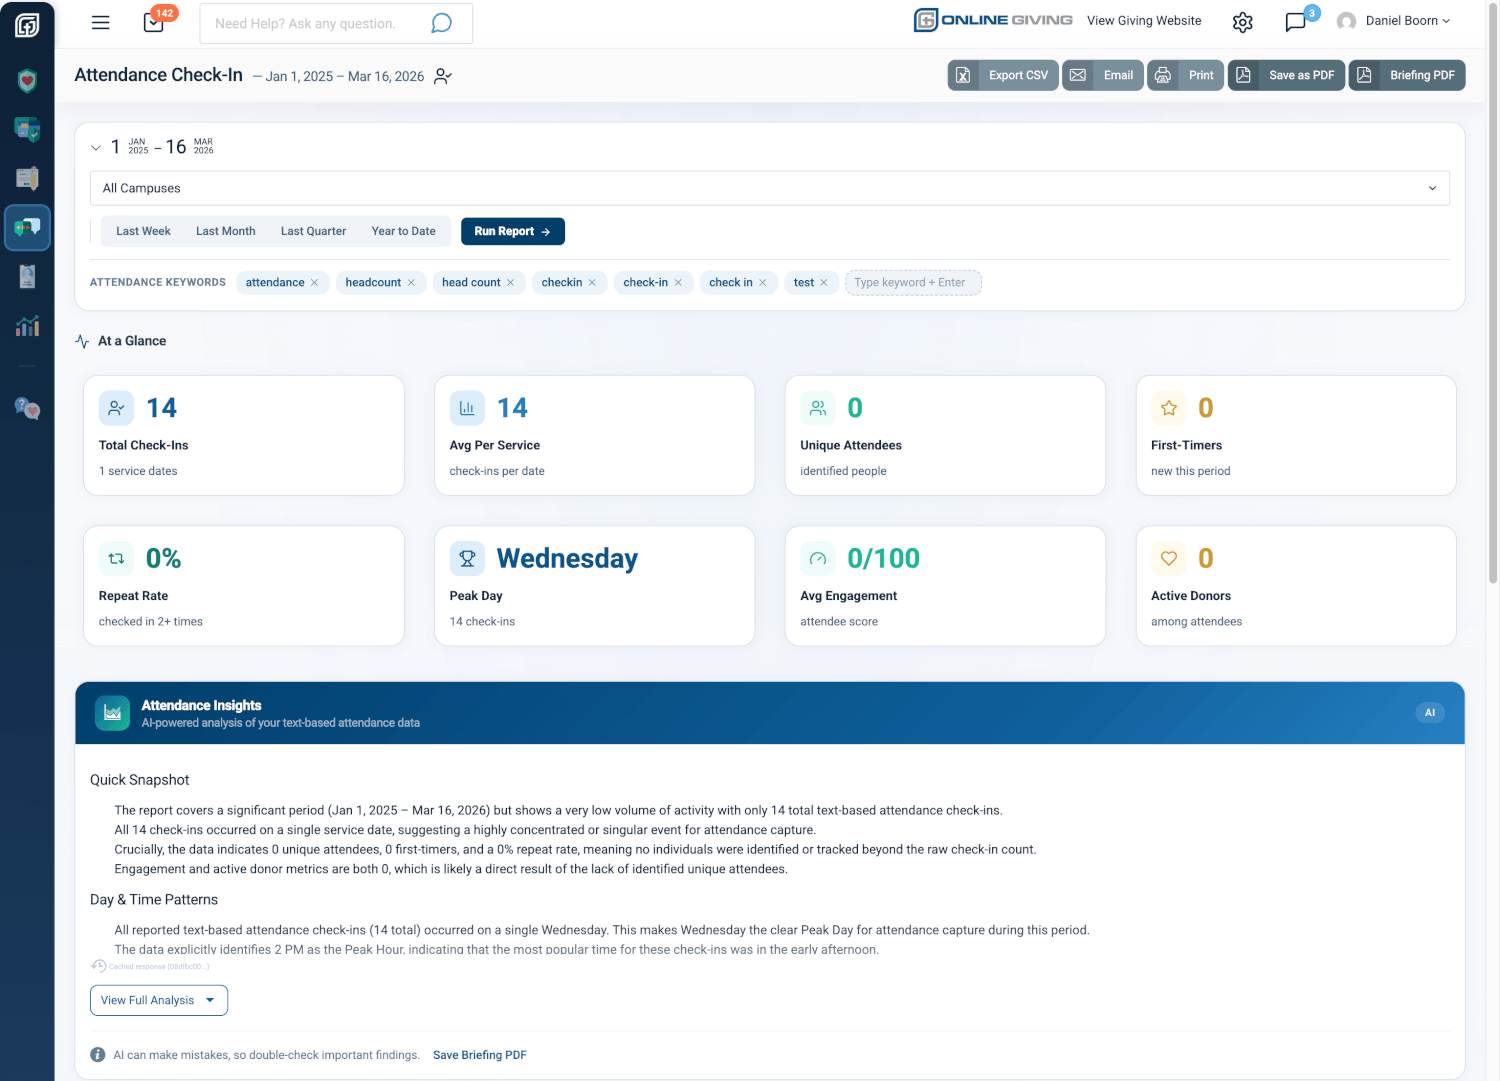This screenshot has width=1500, height=1081.
Task: Open the Daniel Boorn user menu
Action: pyautogui.click(x=1393, y=21)
